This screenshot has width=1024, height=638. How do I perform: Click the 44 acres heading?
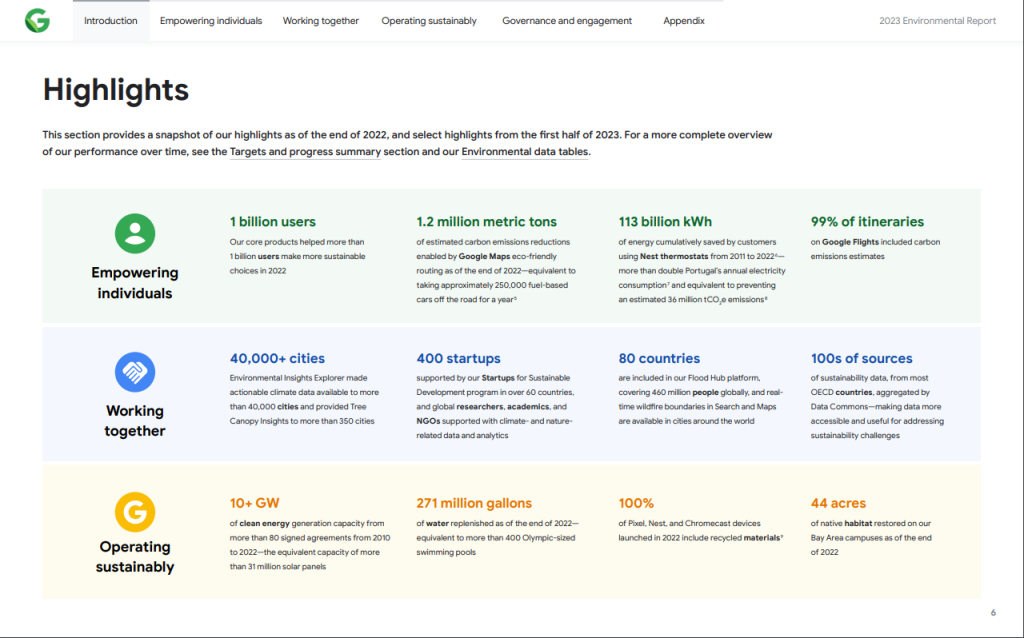pyautogui.click(x=838, y=503)
